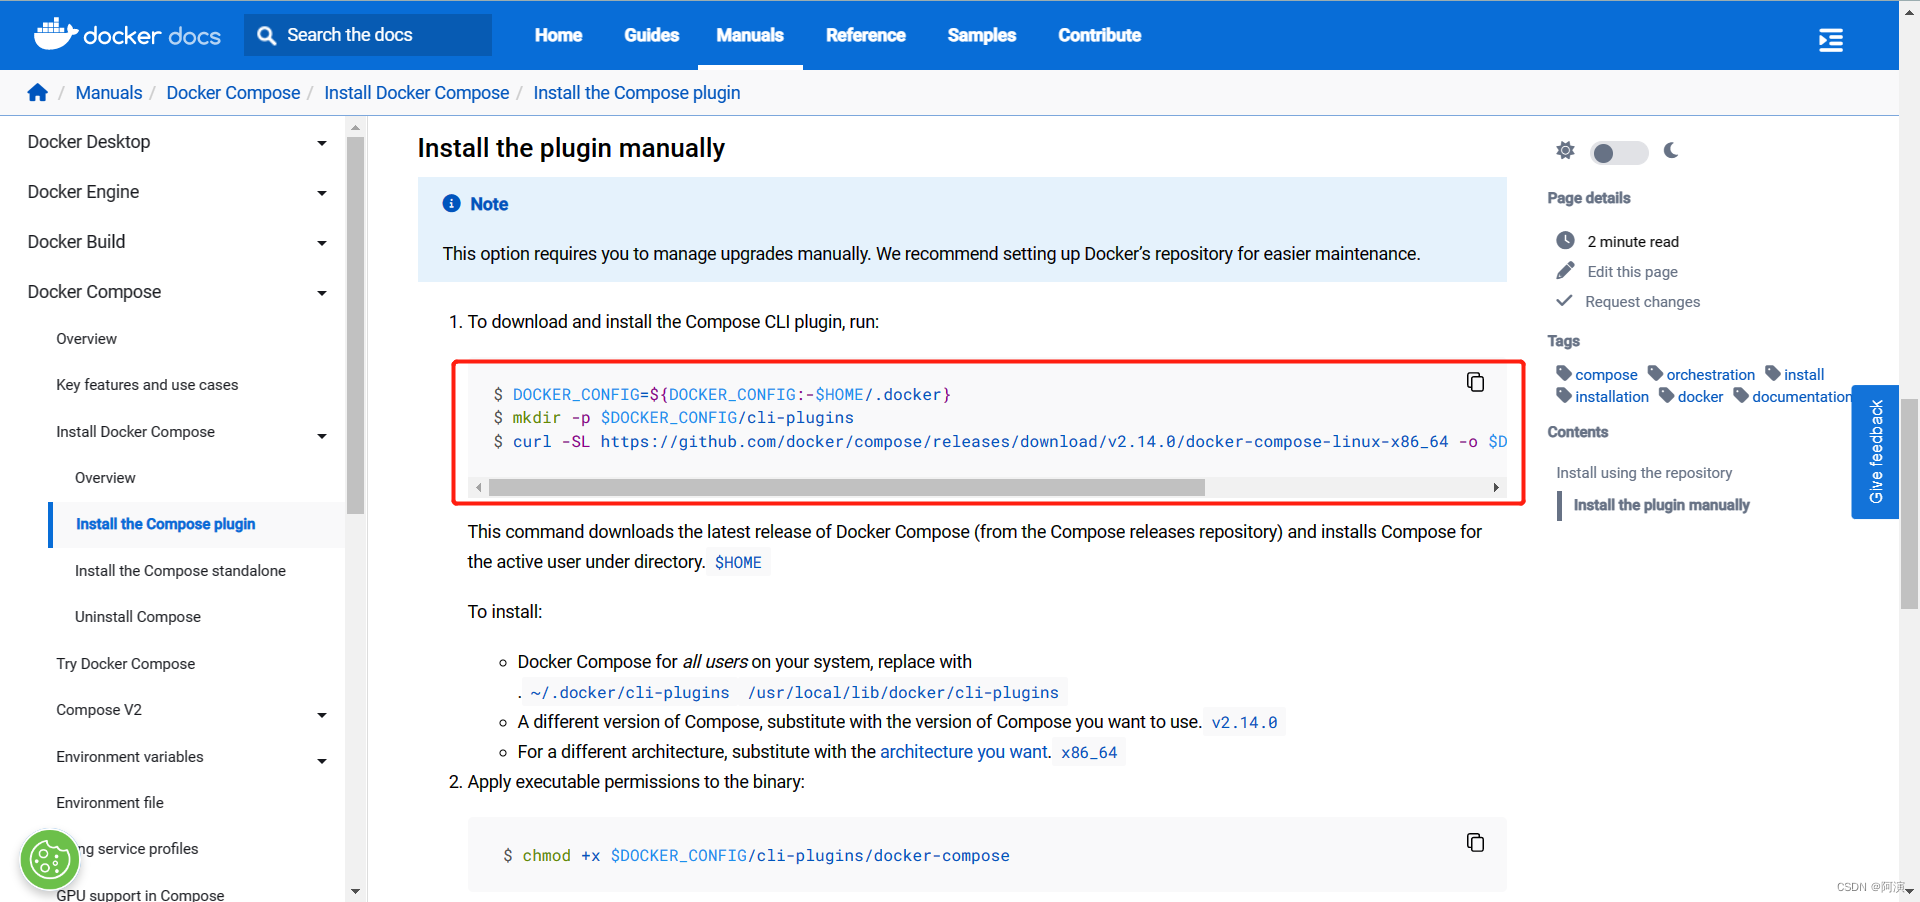
Task: Open the Samples navigation tab
Action: [981, 35]
